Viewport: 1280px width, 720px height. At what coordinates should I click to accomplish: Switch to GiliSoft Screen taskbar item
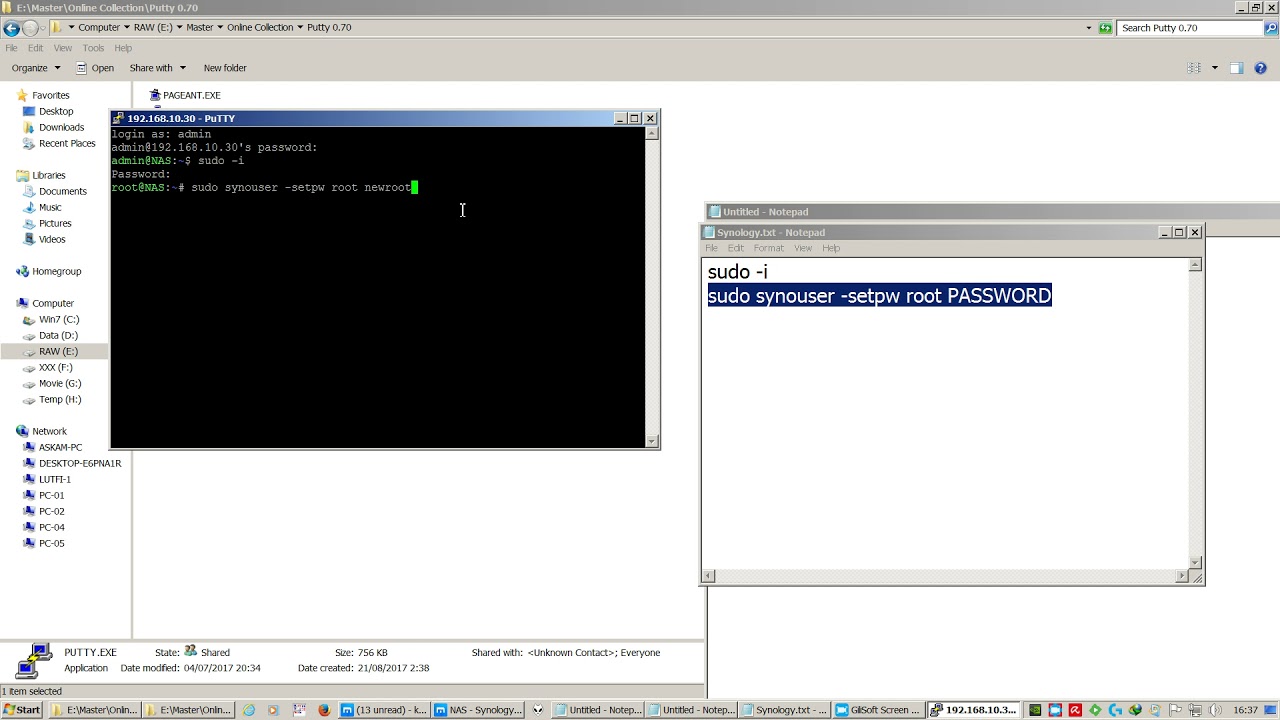point(879,710)
